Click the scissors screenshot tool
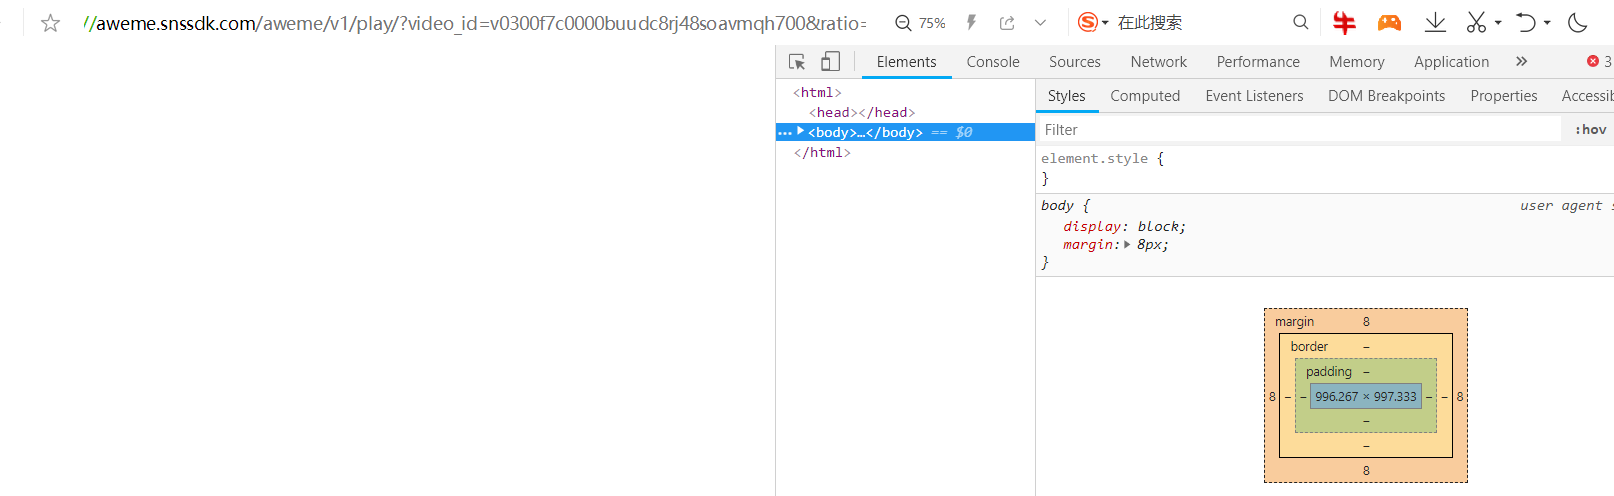1614x496 pixels. coord(1476,22)
